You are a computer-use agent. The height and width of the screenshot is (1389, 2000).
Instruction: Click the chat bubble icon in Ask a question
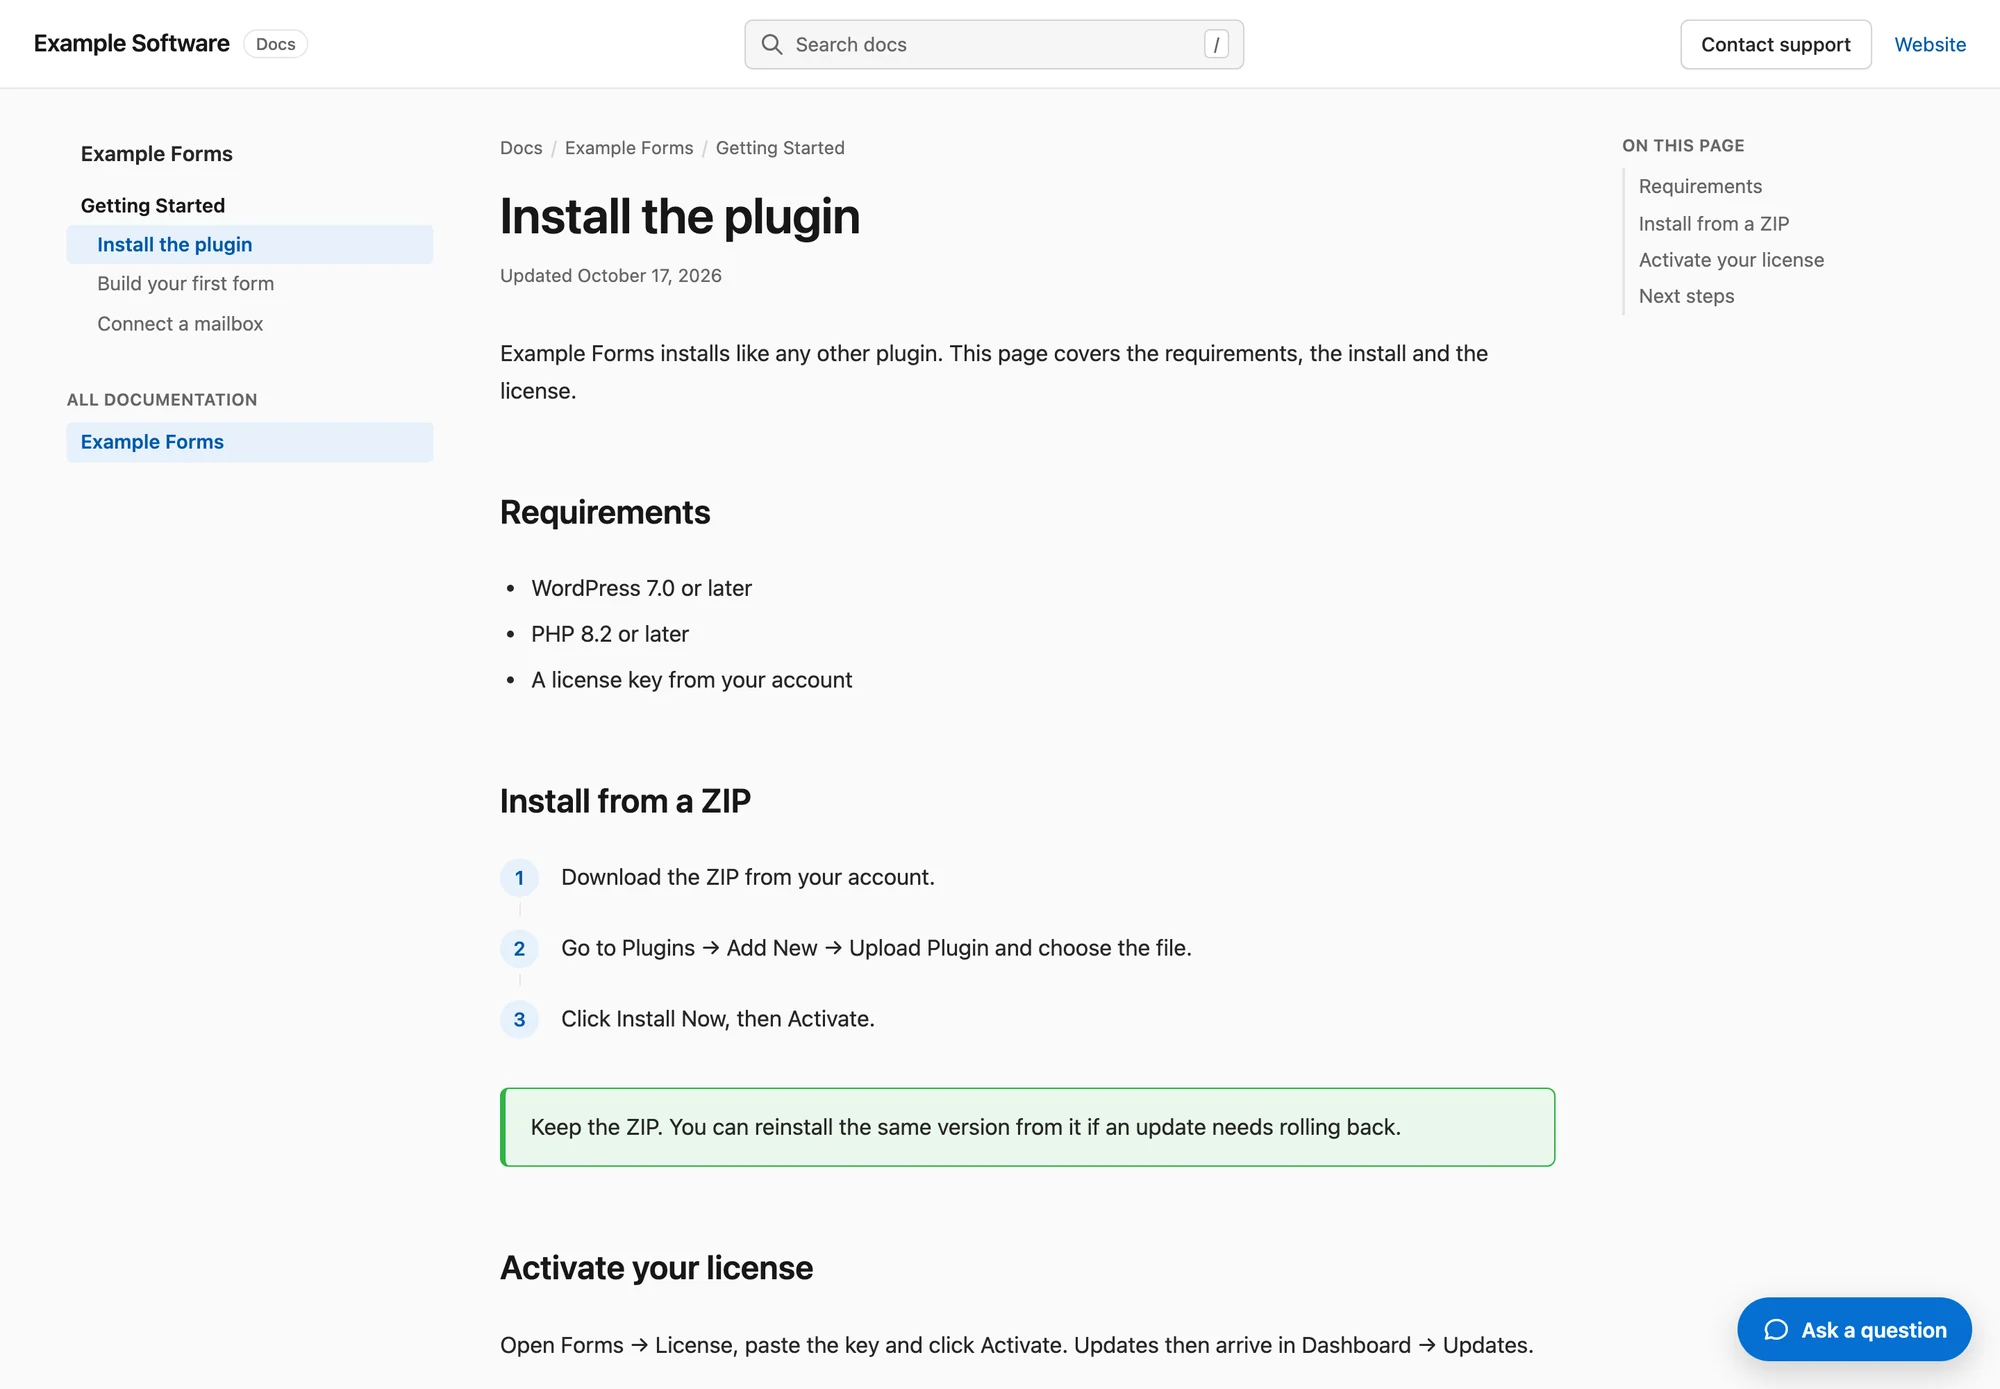1776,1330
